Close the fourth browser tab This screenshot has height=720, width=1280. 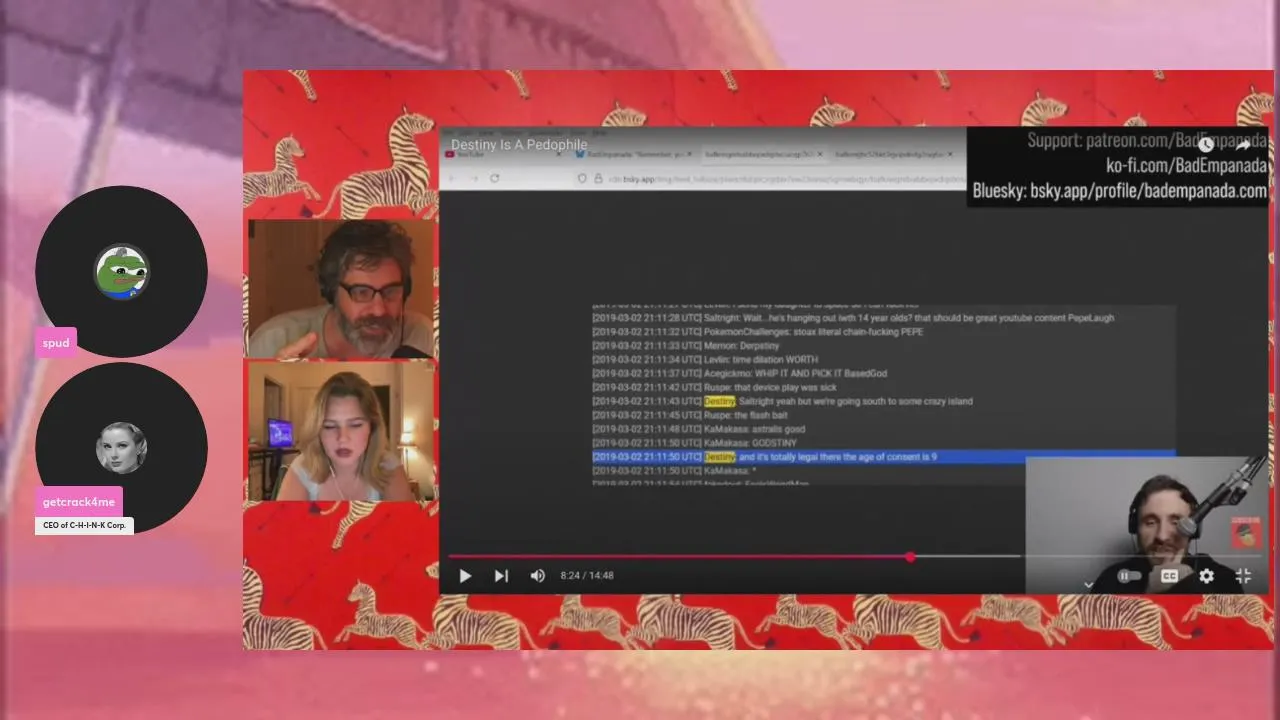(949, 155)
